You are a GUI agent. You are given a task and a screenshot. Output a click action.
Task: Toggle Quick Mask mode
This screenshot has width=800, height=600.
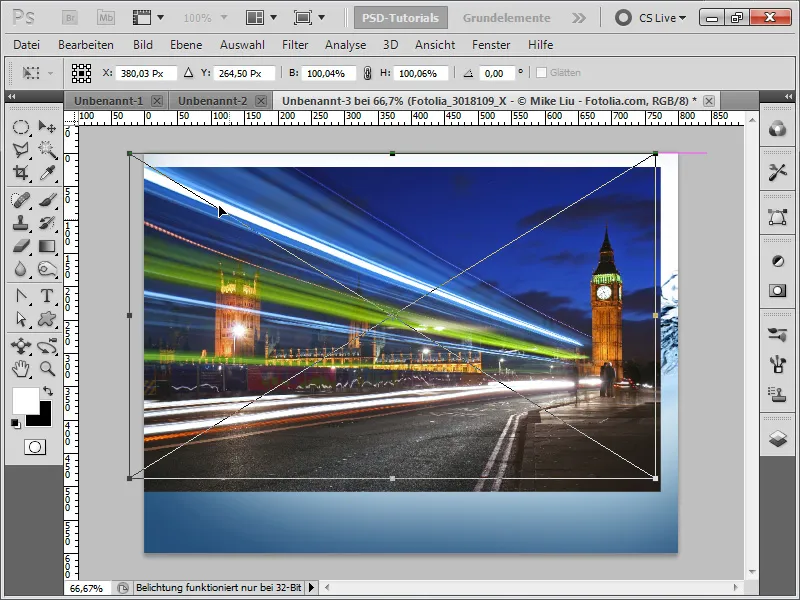coord(35,447)
